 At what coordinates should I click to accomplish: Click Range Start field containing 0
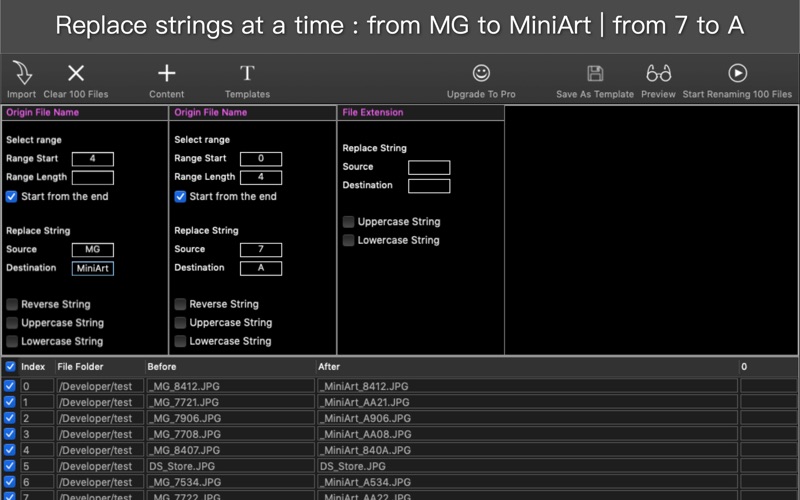[x=261, y=159]
